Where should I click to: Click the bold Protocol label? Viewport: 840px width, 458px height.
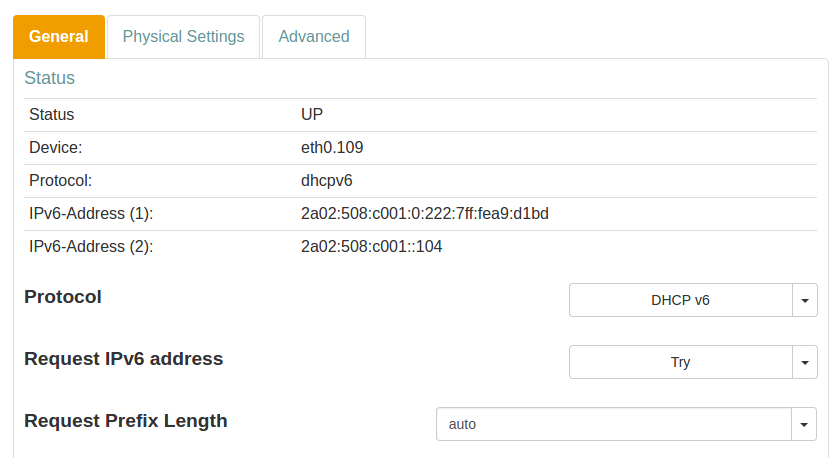point(63,297)
